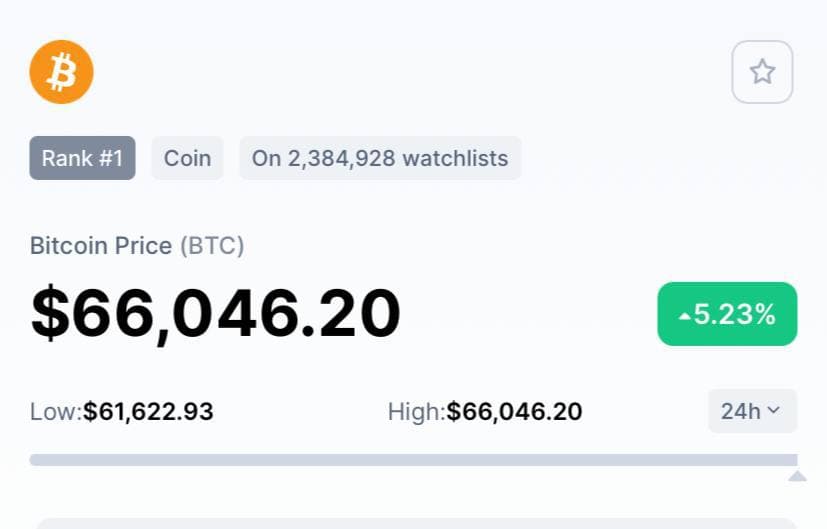Click the $66,046.20 main price
Viewport: 827px width, 529px height.
tap(216, 313)
